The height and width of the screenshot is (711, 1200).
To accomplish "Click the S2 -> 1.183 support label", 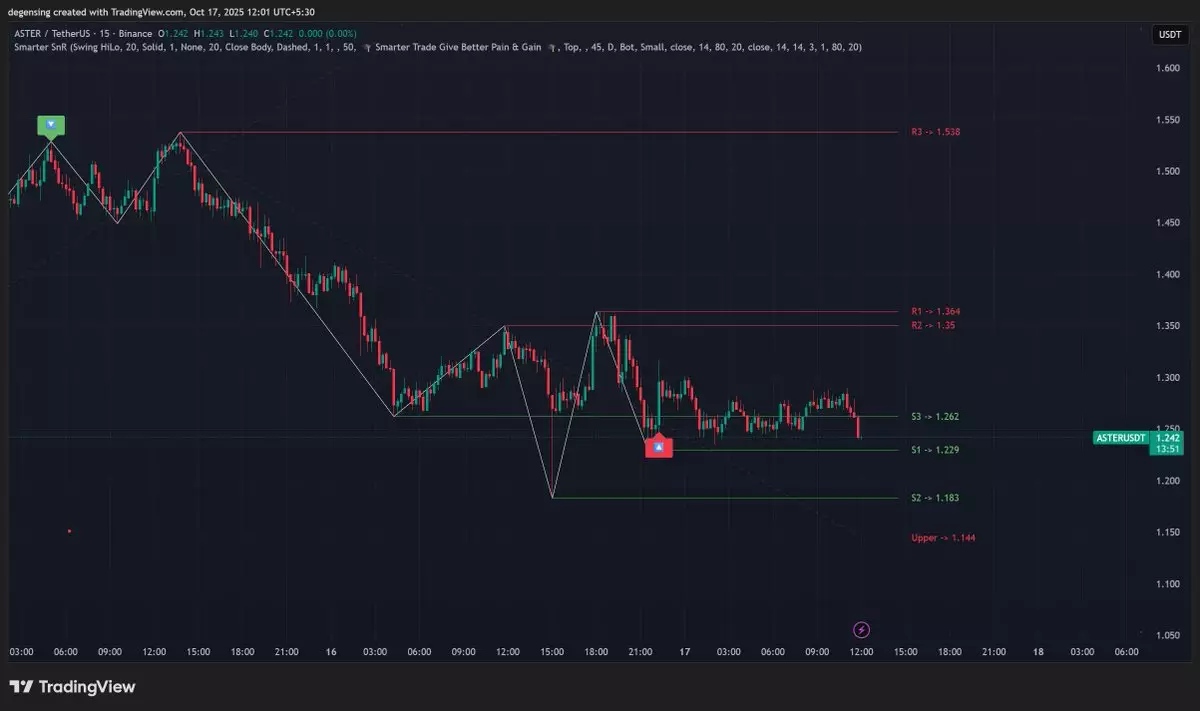I will point(935,498).
